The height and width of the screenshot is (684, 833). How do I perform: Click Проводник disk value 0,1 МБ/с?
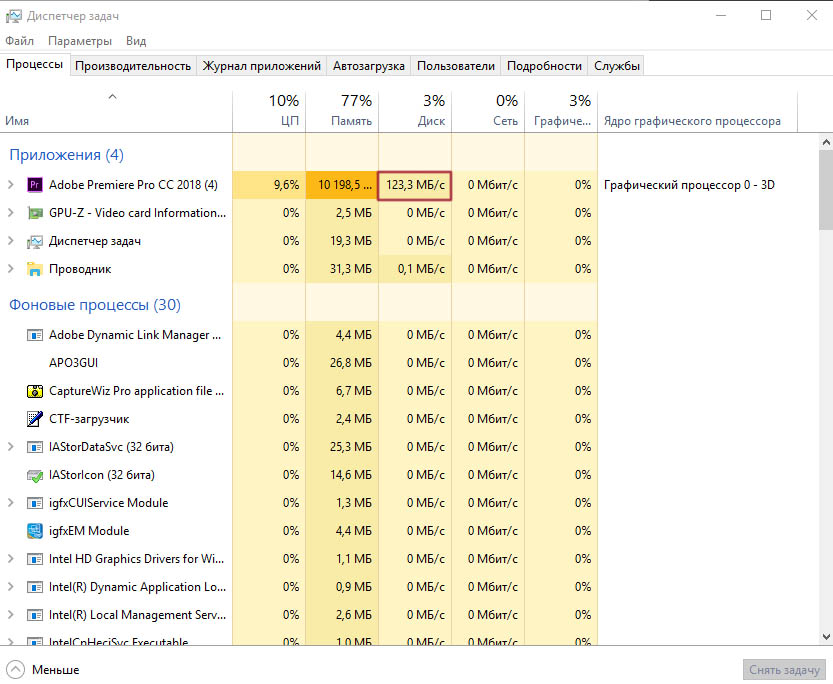(x=415, y=269)
